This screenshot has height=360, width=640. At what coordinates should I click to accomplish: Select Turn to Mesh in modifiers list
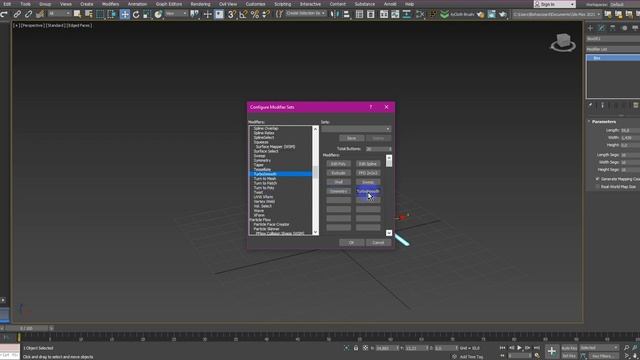(x=265, y=179)
